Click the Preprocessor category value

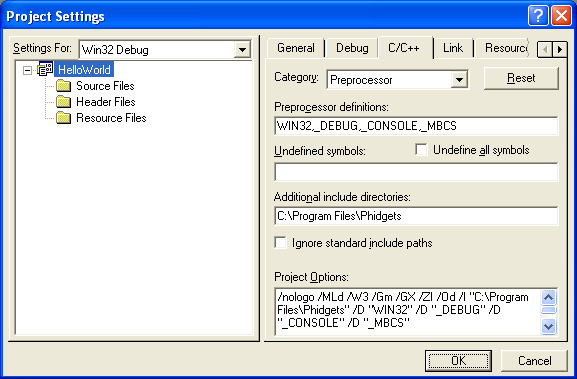point(361,80)
